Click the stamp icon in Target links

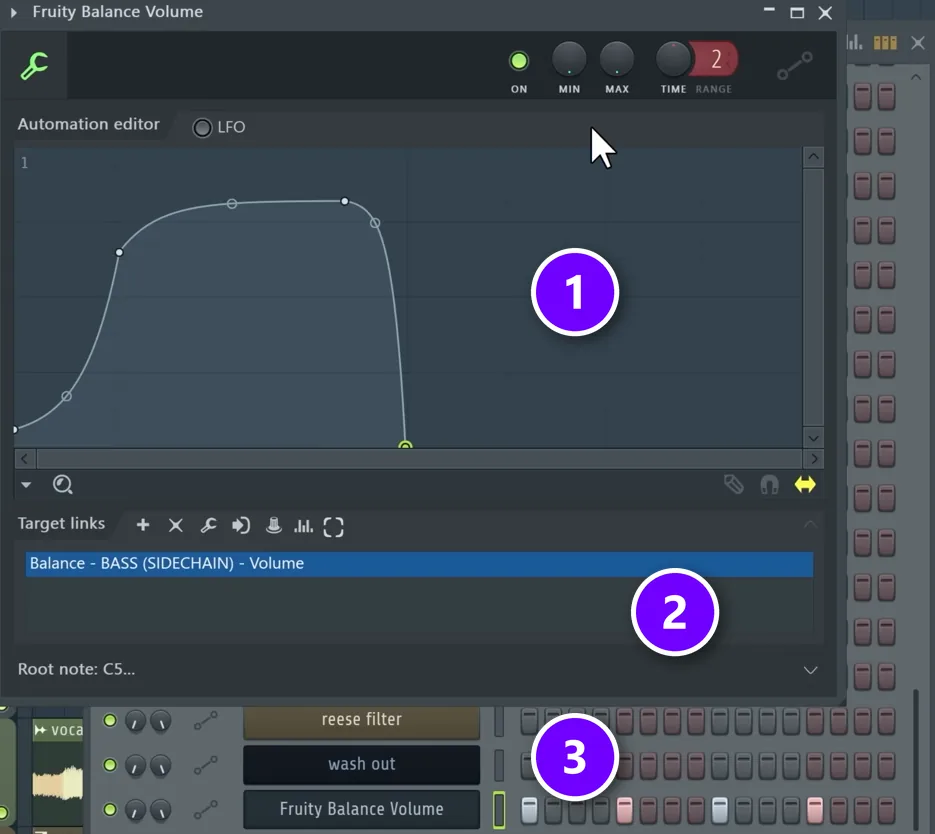[x=274, y=525]
